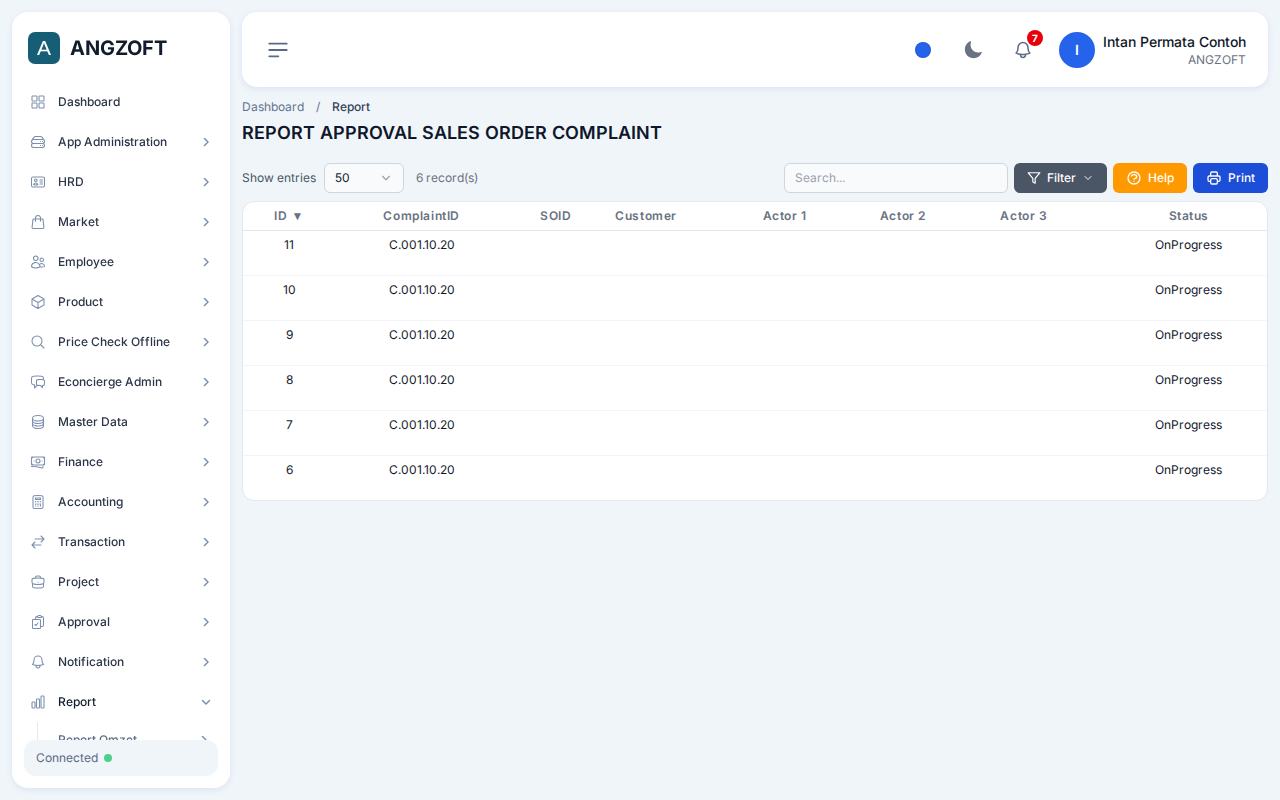Click the 6 record(s) label
The height and width of the screenshot is (800, 1280).
447,178
